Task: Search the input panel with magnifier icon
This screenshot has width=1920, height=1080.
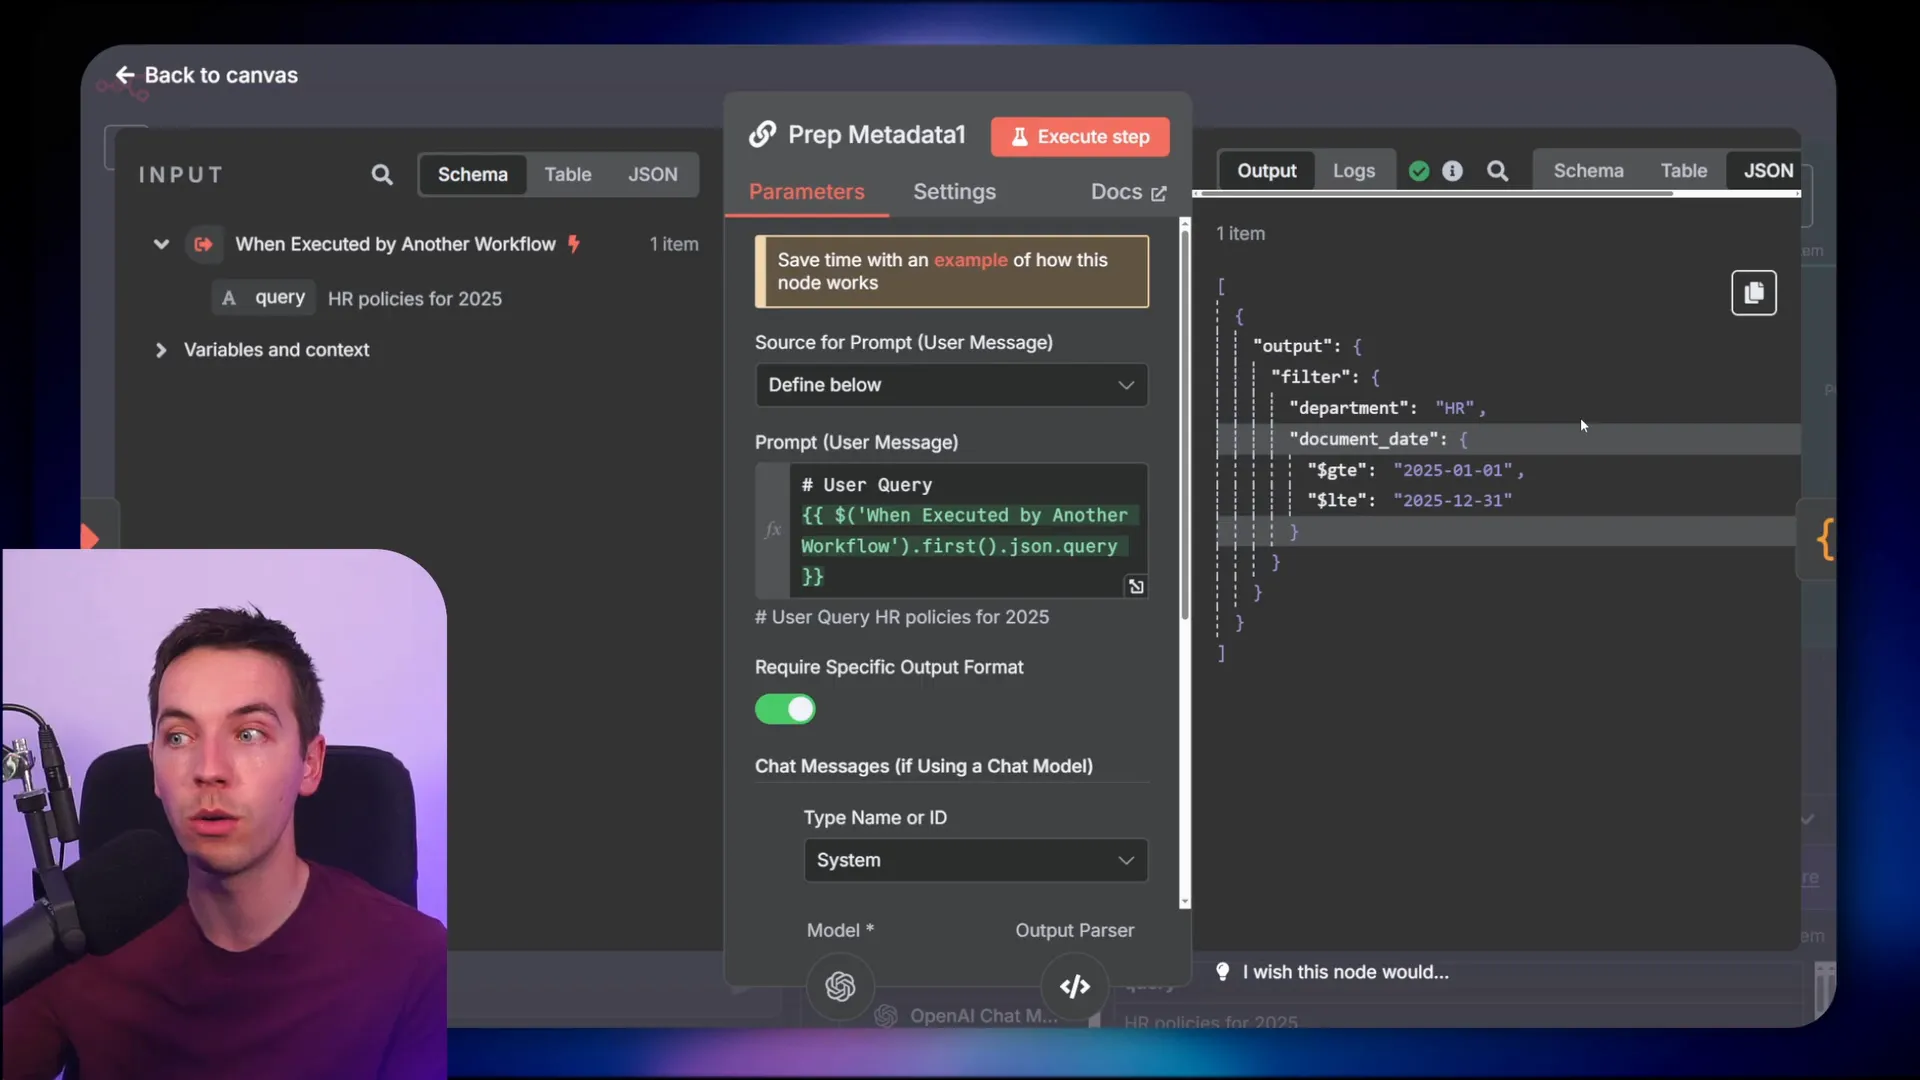Action: [x=382, y=175]
